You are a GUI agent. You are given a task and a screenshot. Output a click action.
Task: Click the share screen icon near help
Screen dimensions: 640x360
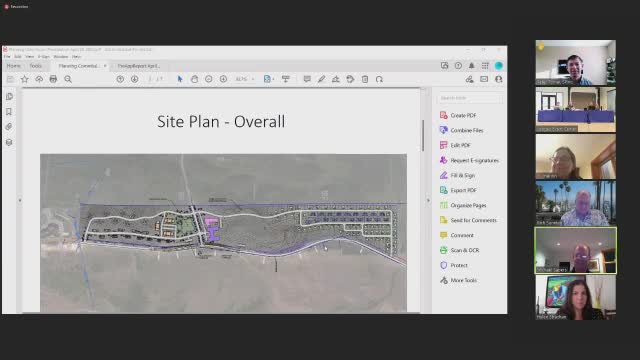pyautogui.click(x=444, y=66)
